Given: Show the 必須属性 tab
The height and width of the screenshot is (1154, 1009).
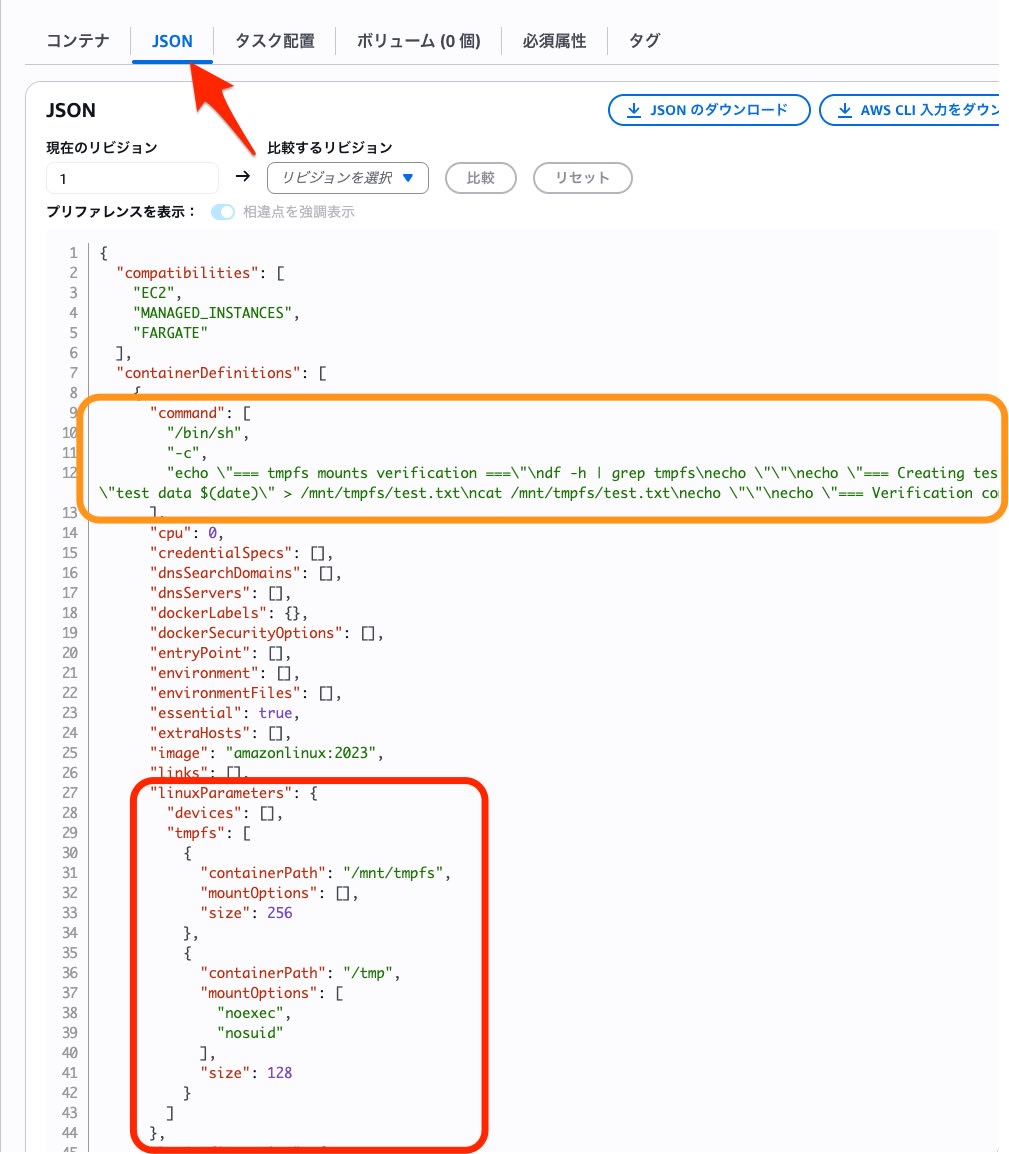Looking at the screenshot, I should pyautogui.click(x=554, y=41).
